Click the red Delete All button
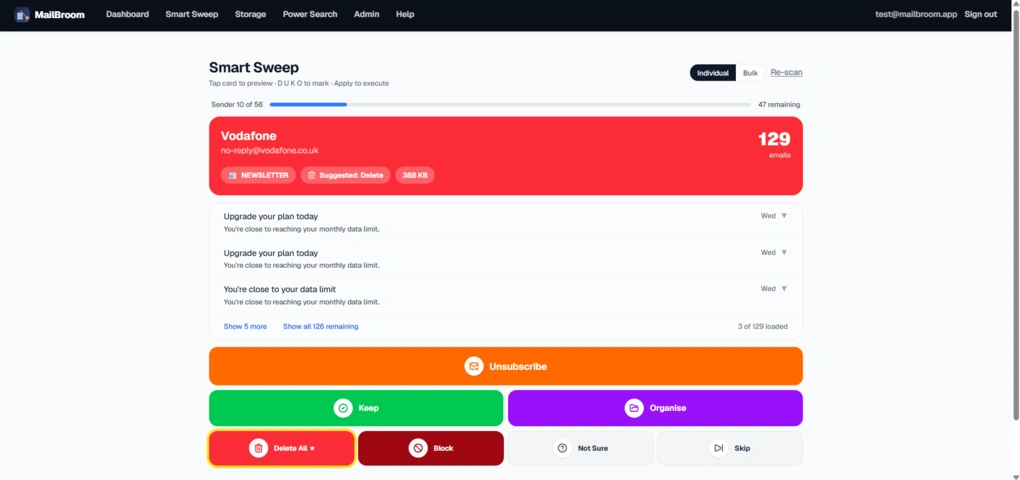The height and width of the screenshot is (480, 1020). 282,448
